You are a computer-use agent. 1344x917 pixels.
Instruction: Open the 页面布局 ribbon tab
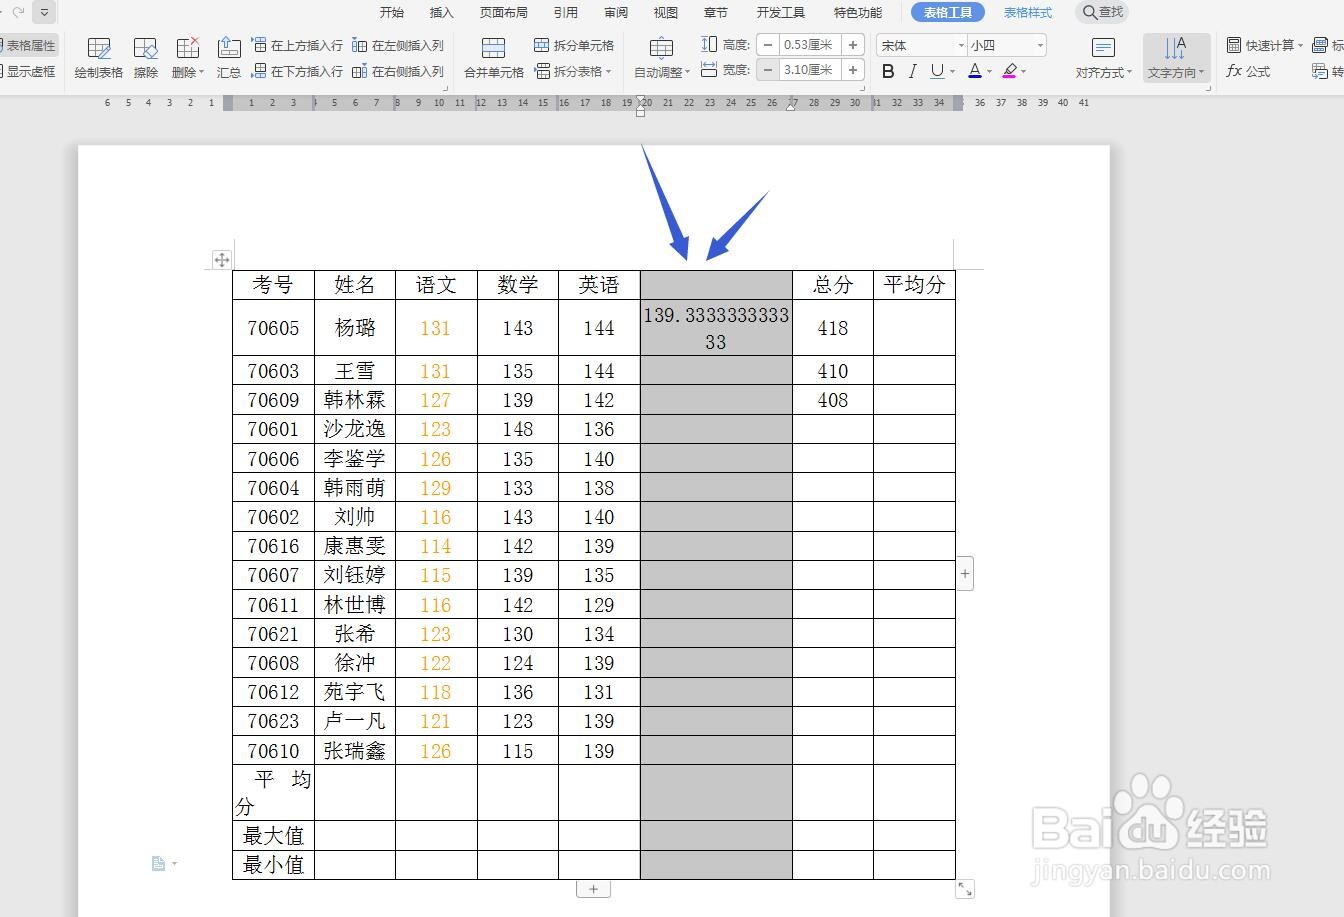pos(503,12)
